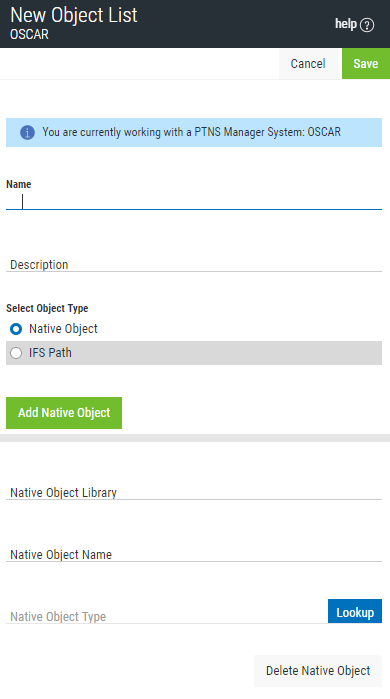
Task: Click the PTNS Manager System info banner
Action: [x=194, y=132]
